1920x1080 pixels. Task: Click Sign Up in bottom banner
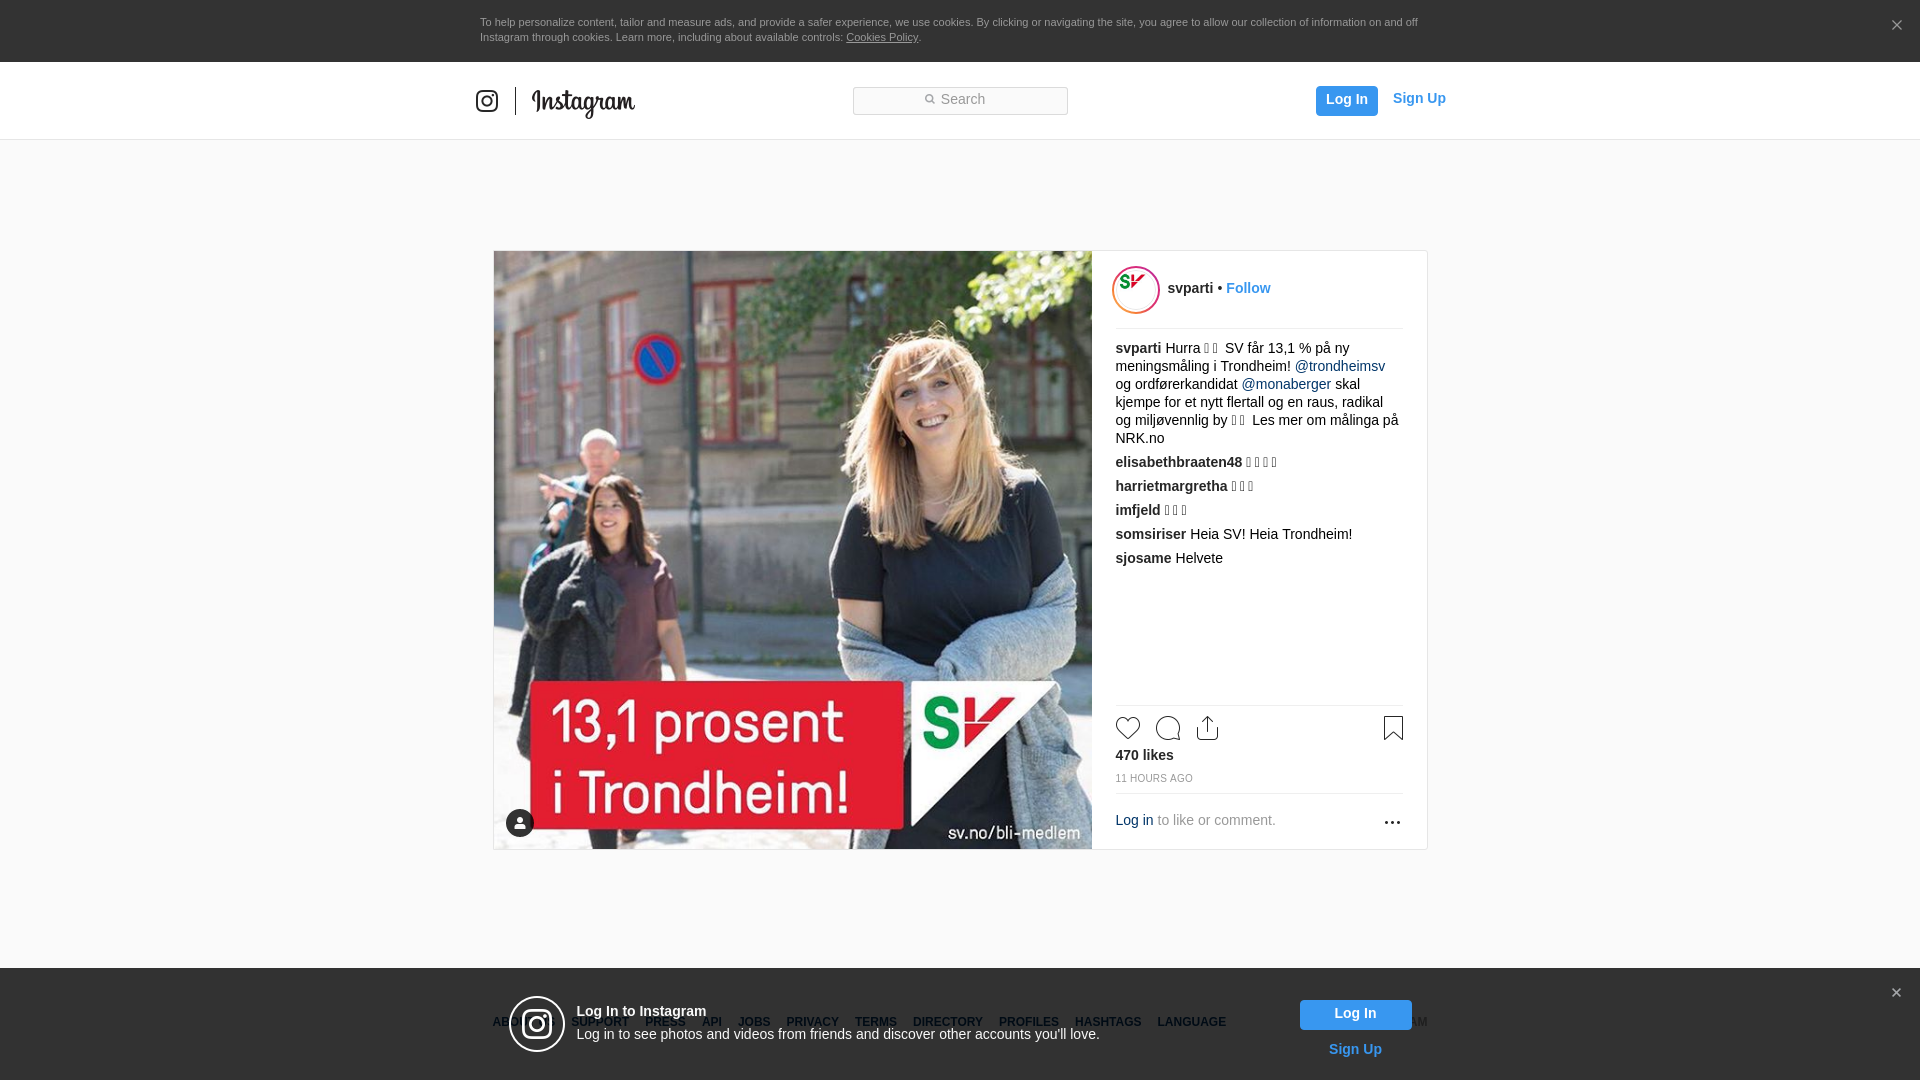[1355, 1049]
